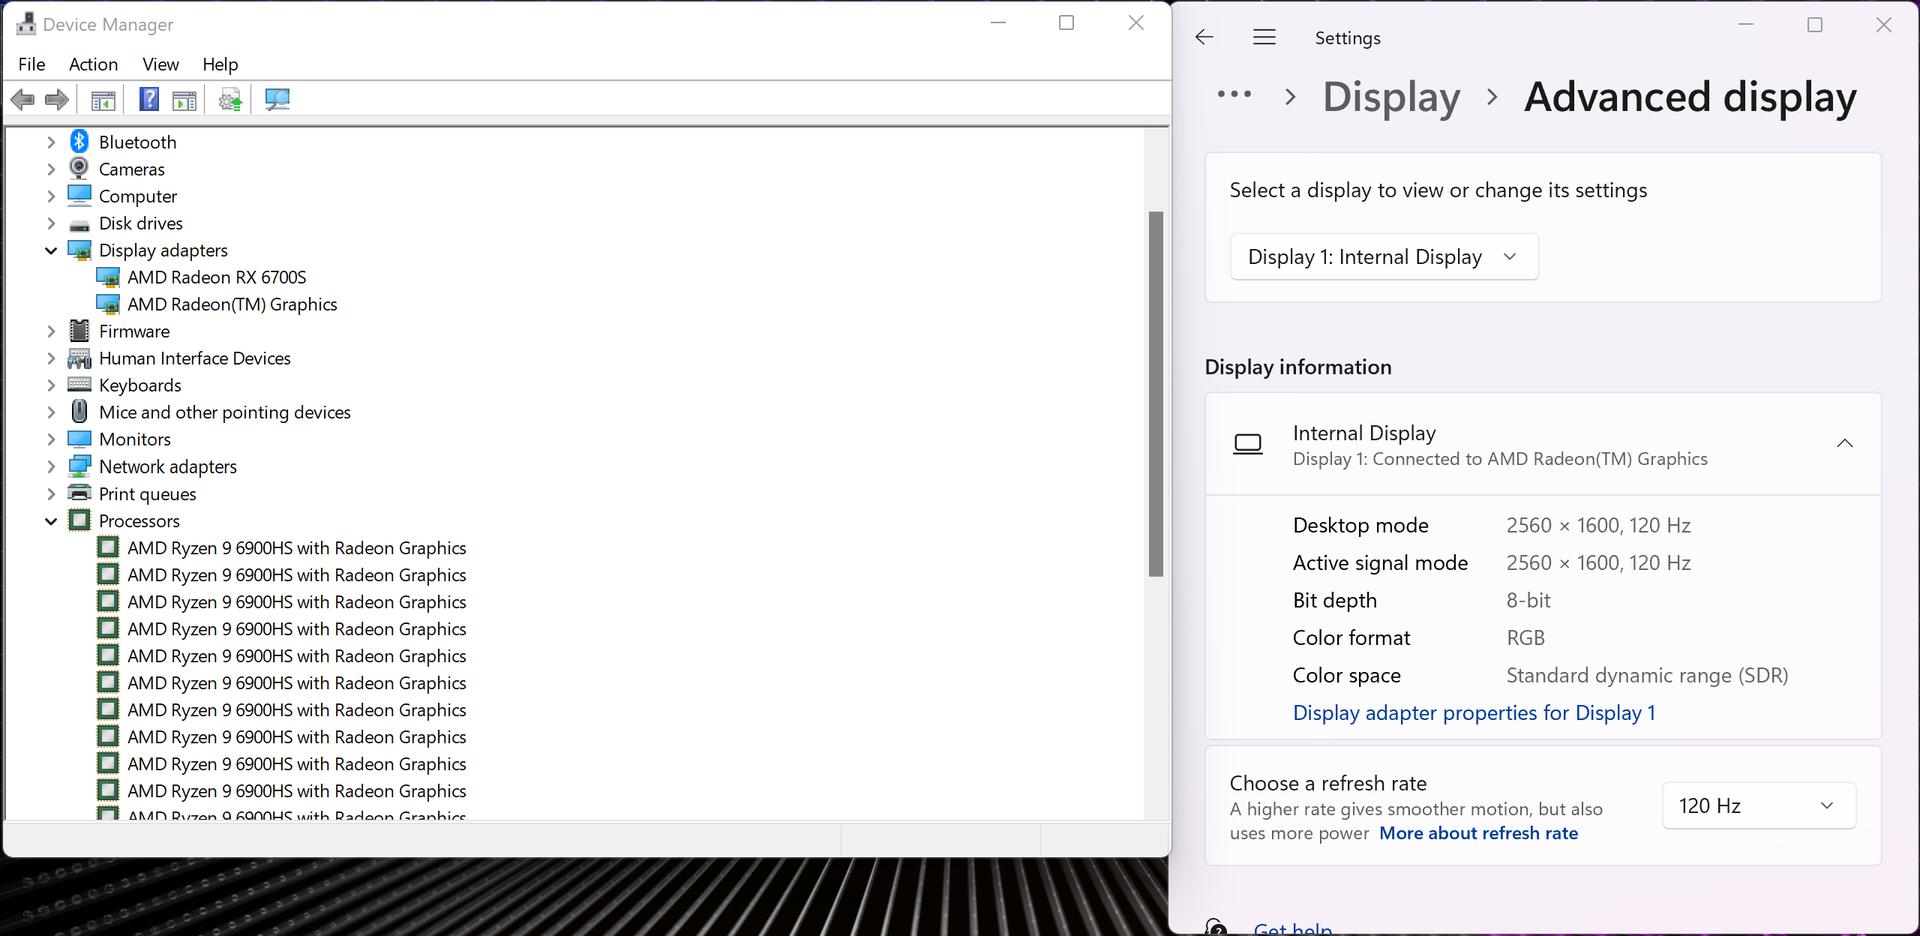Click Scan for hardware changes icon
This screenshot has height=936, width=1920.
coord(277,99)
